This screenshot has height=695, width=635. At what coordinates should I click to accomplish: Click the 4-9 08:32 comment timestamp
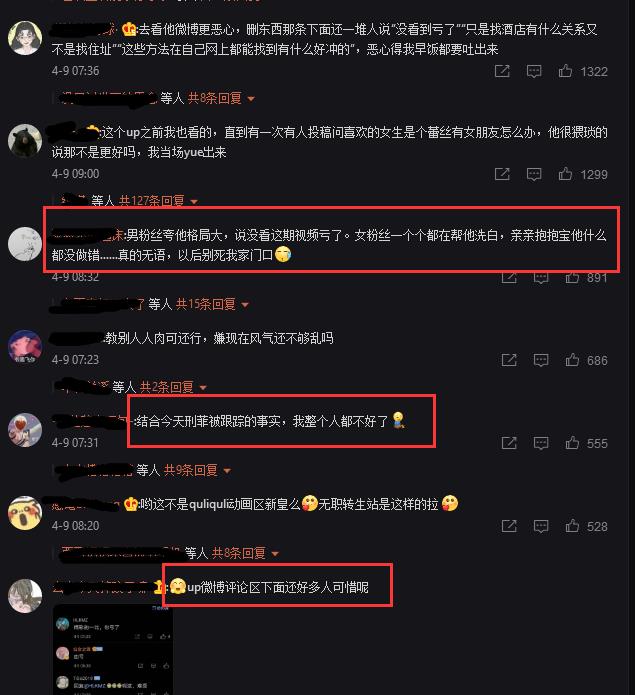click(x=75, y=277)
